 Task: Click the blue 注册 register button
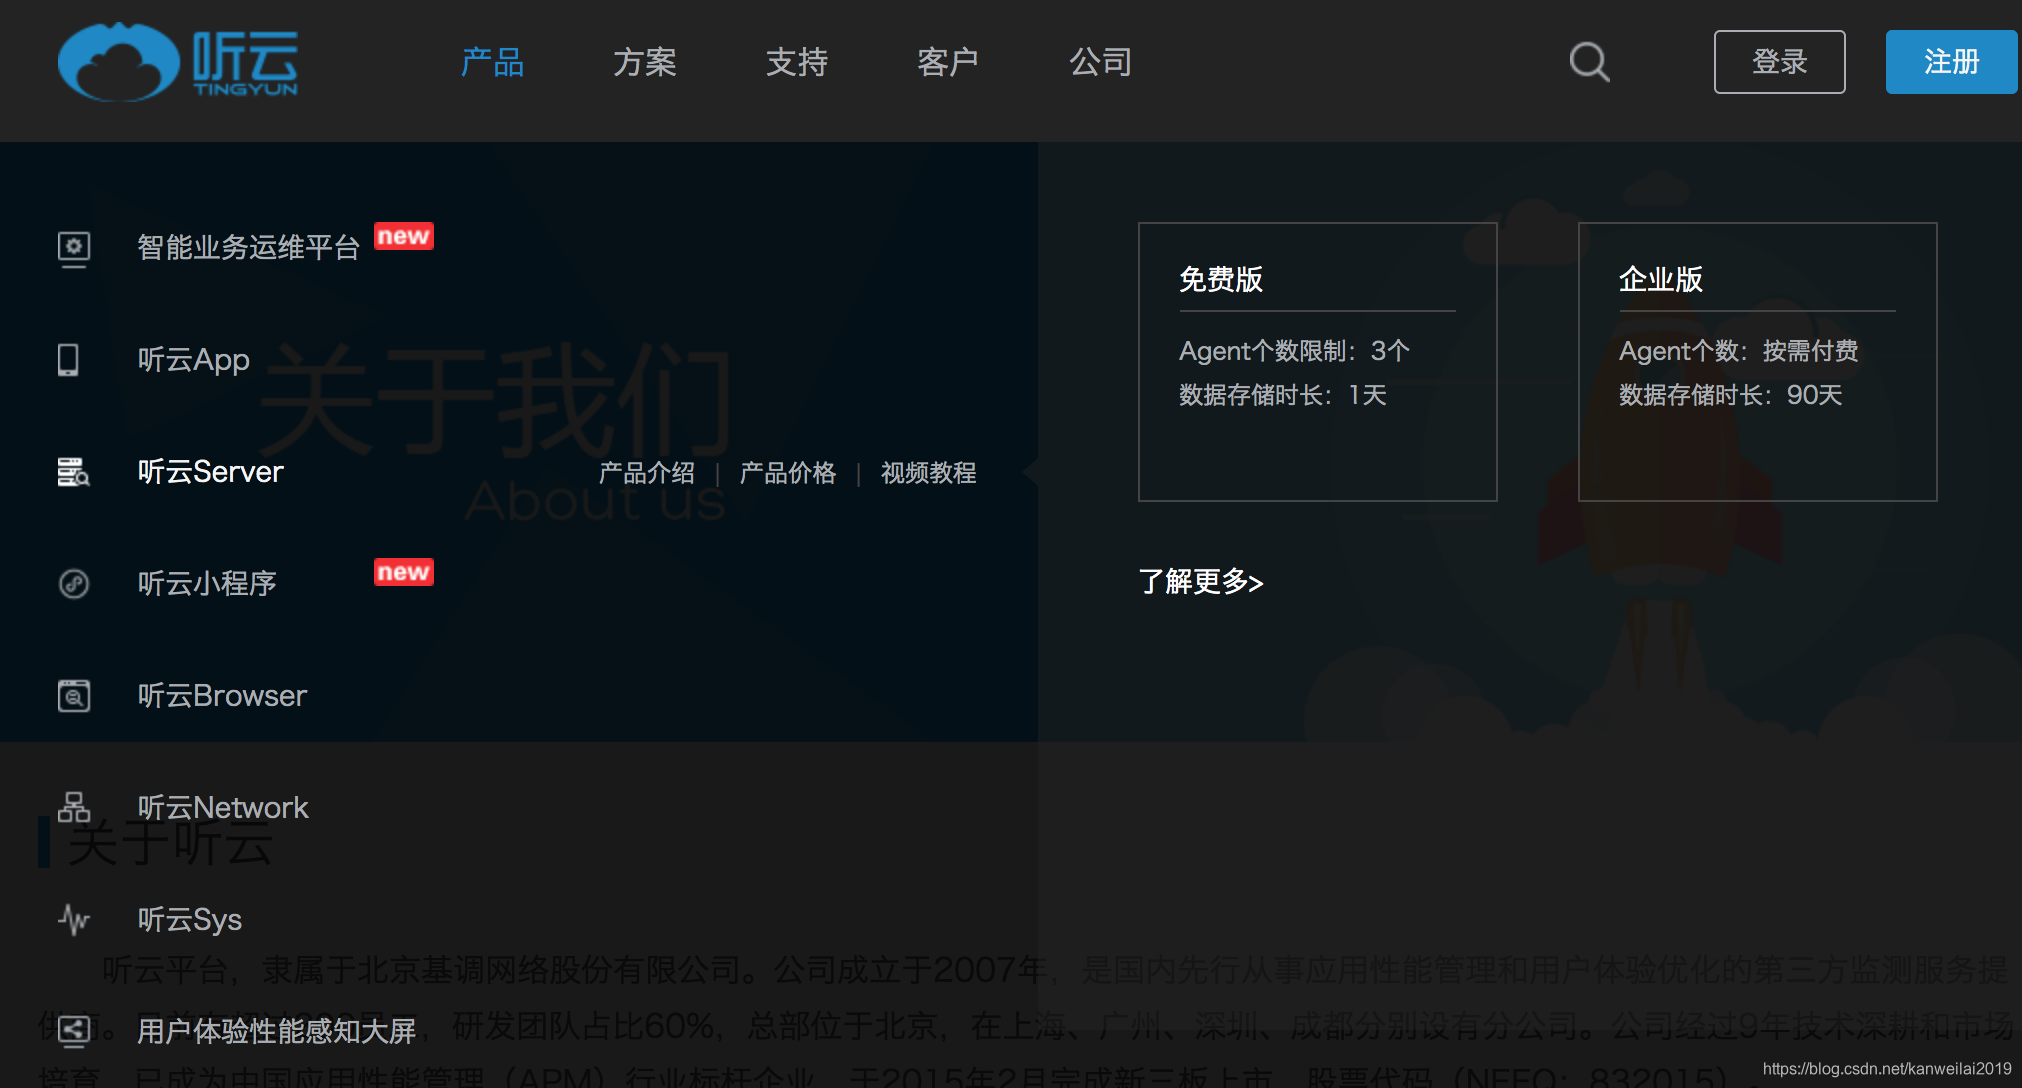1952,62
